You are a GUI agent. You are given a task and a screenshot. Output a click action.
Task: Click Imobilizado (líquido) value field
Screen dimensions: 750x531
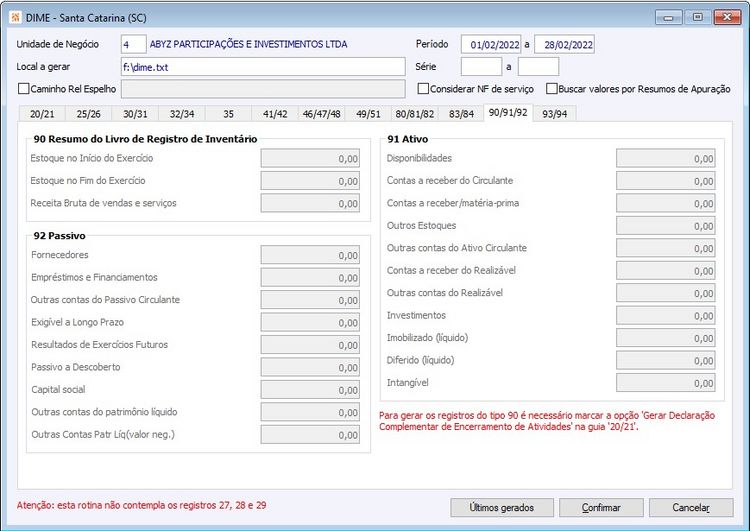[666, 338]
